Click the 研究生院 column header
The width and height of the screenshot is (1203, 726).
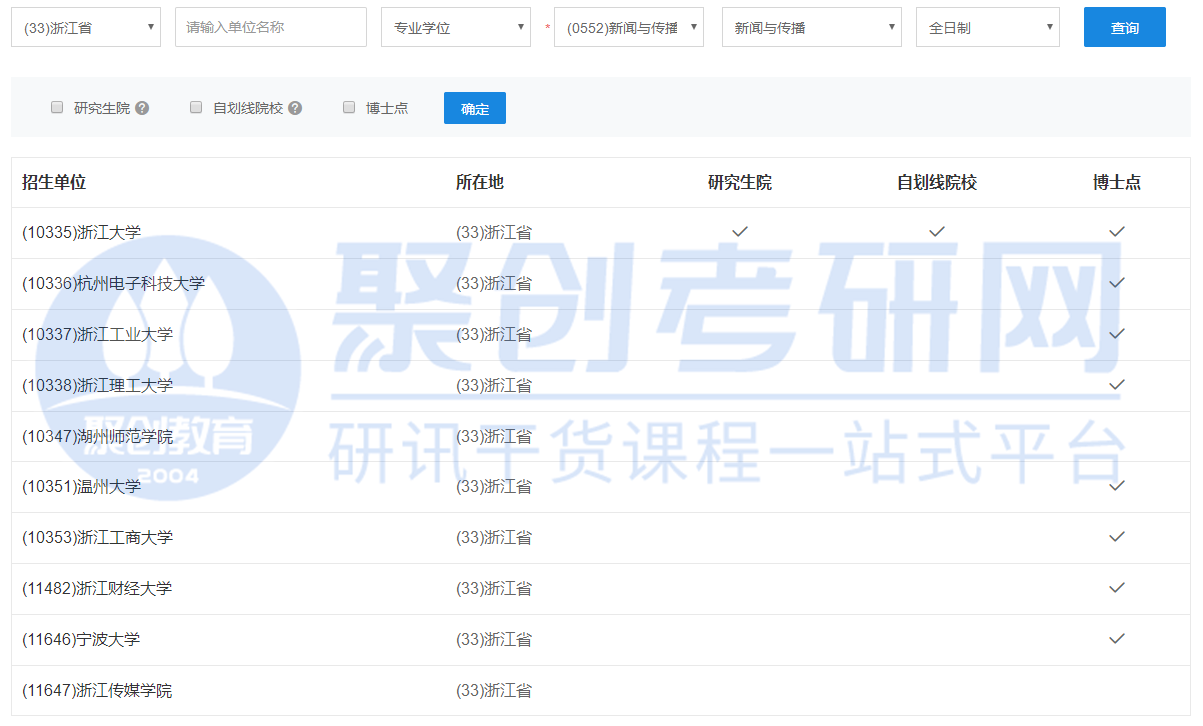pos(740,182)
